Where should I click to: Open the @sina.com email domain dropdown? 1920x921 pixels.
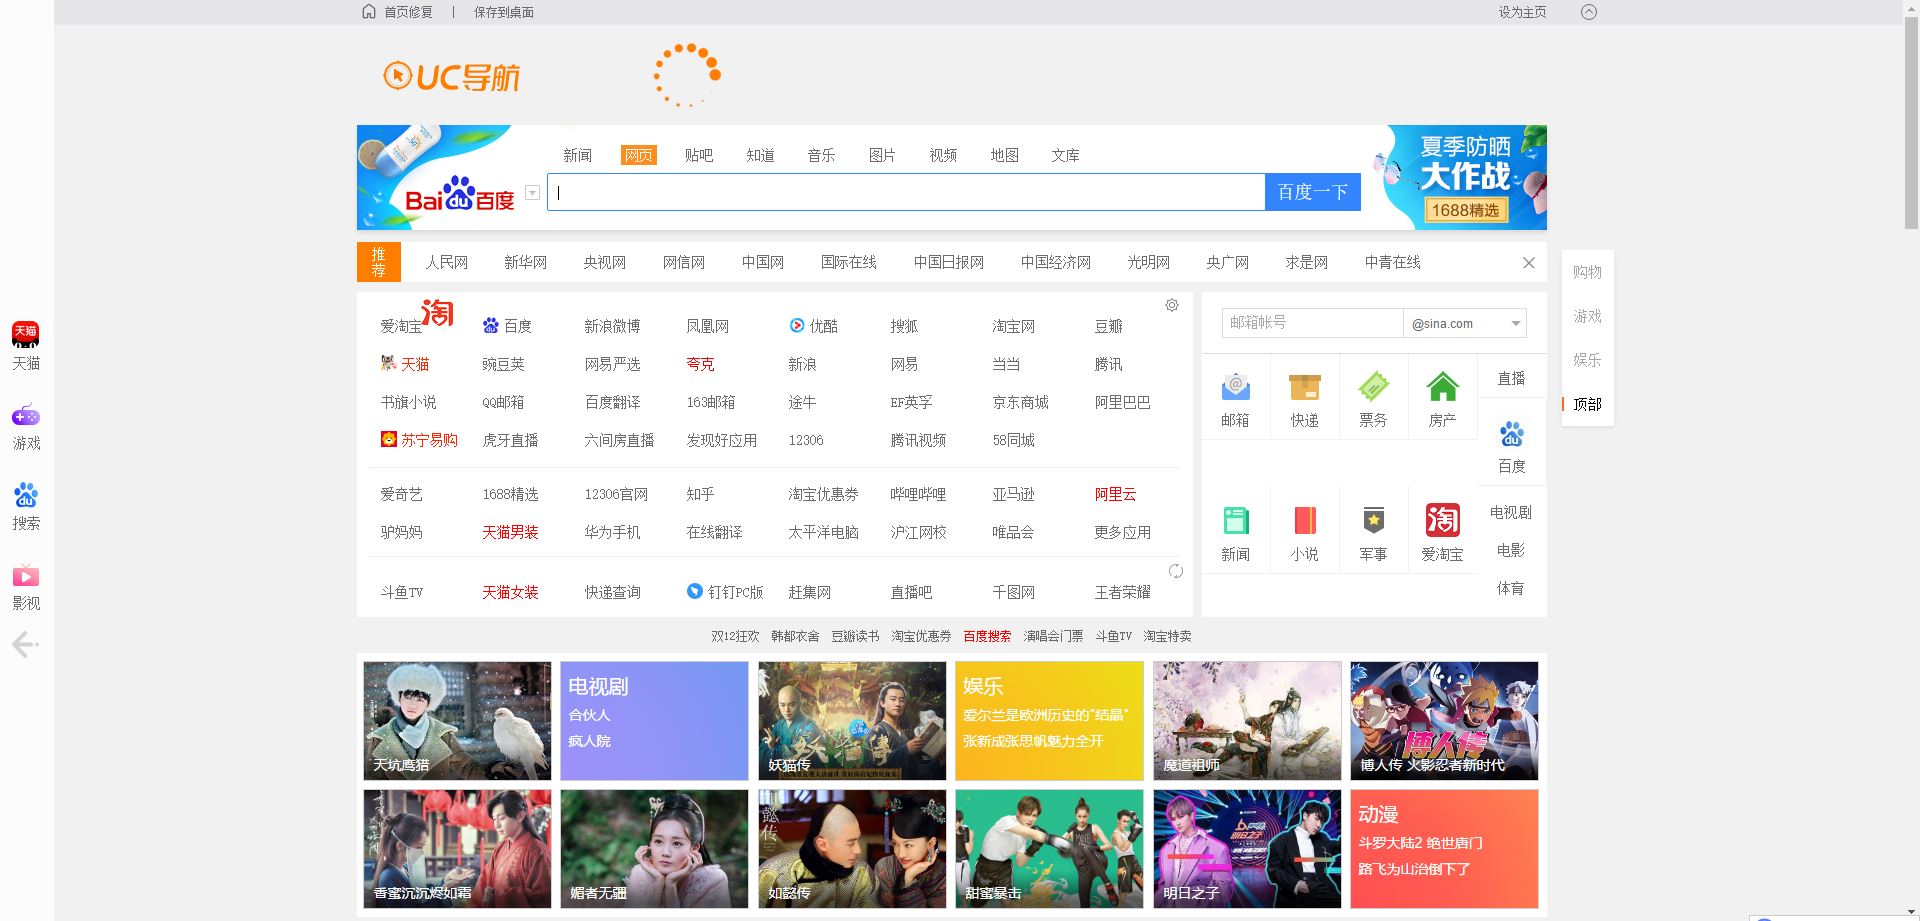click(1516, 323)
